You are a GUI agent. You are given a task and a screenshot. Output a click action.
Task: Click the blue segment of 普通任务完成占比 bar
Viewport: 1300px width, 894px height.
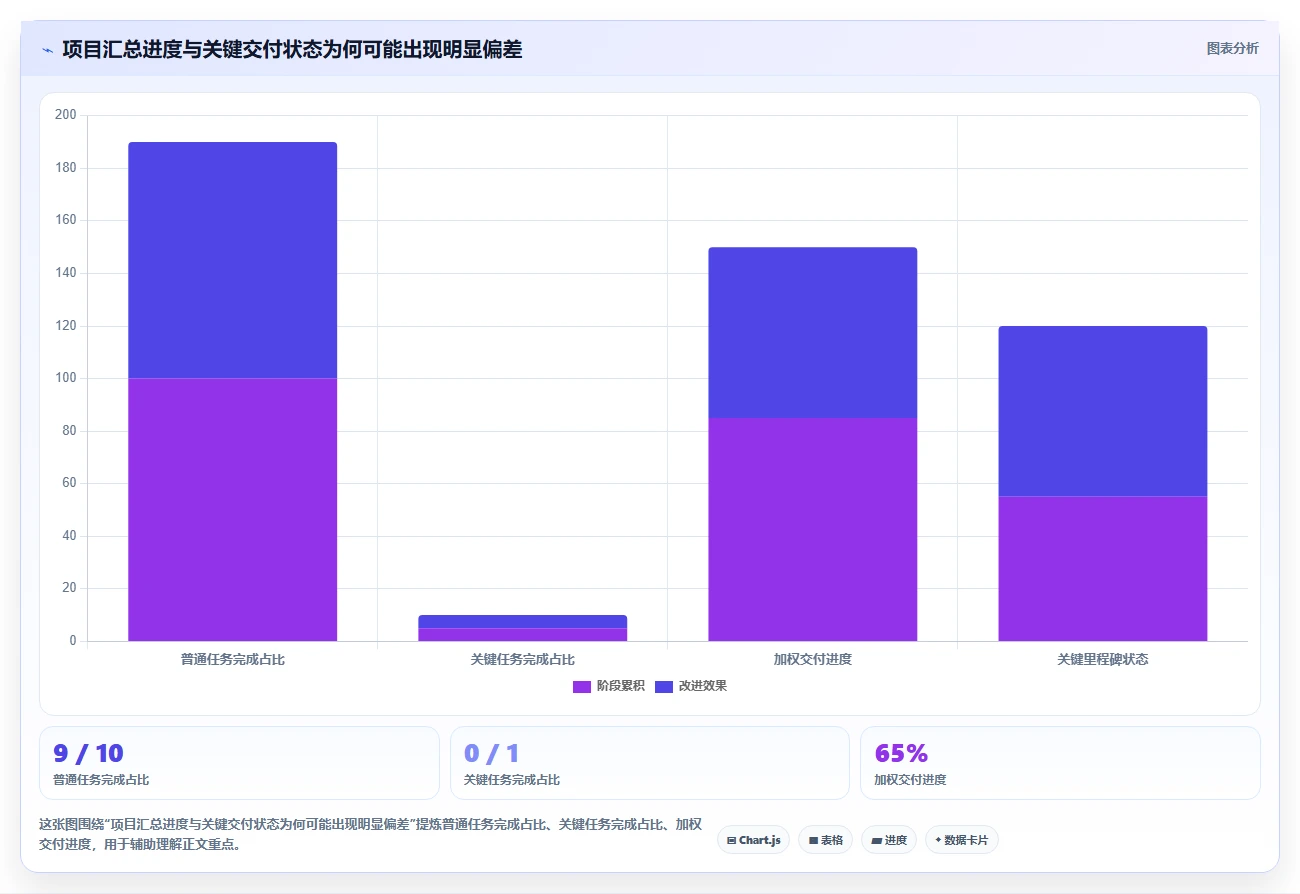pyautogui.click(x=233, y=260)
